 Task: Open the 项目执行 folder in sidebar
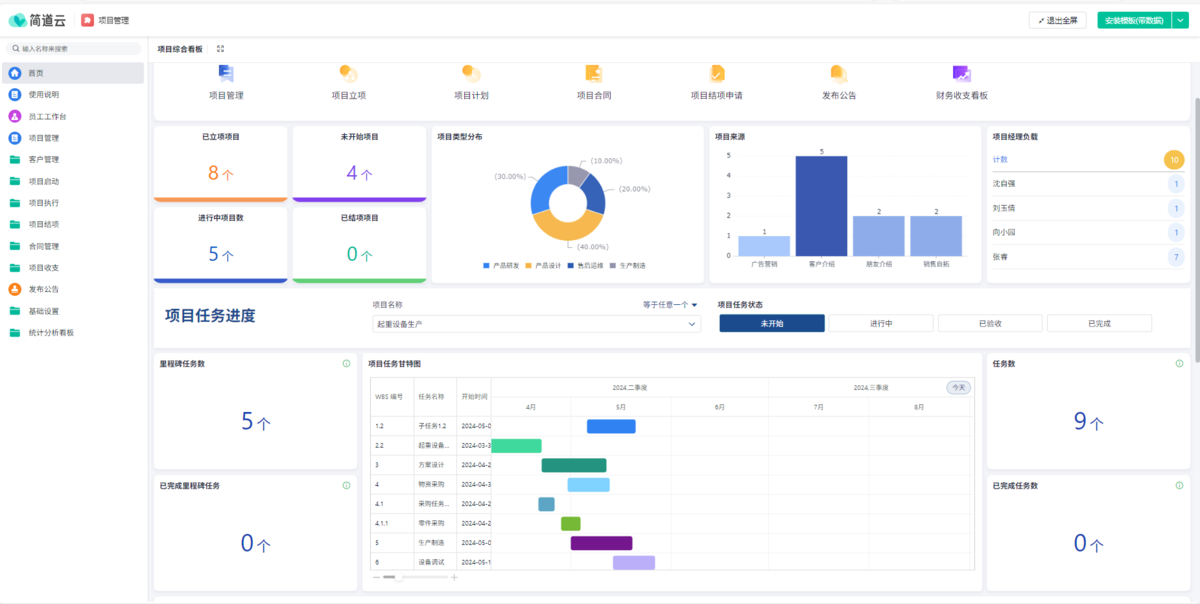point(43,203)
